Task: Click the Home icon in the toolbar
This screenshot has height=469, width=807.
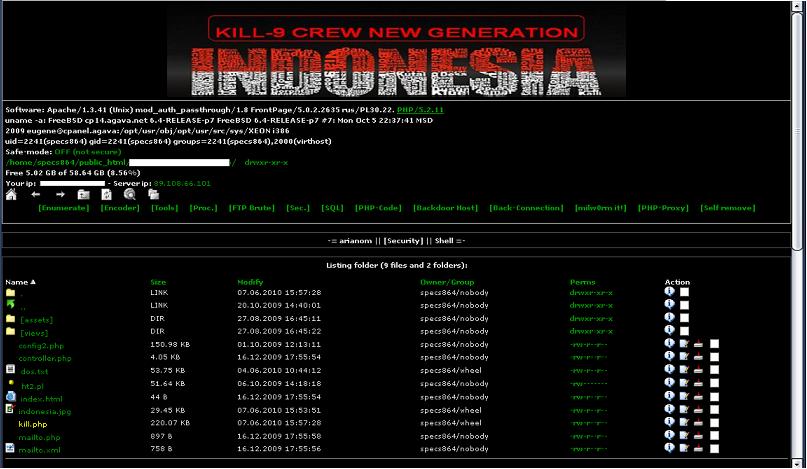Action: (x=11, y=195)
